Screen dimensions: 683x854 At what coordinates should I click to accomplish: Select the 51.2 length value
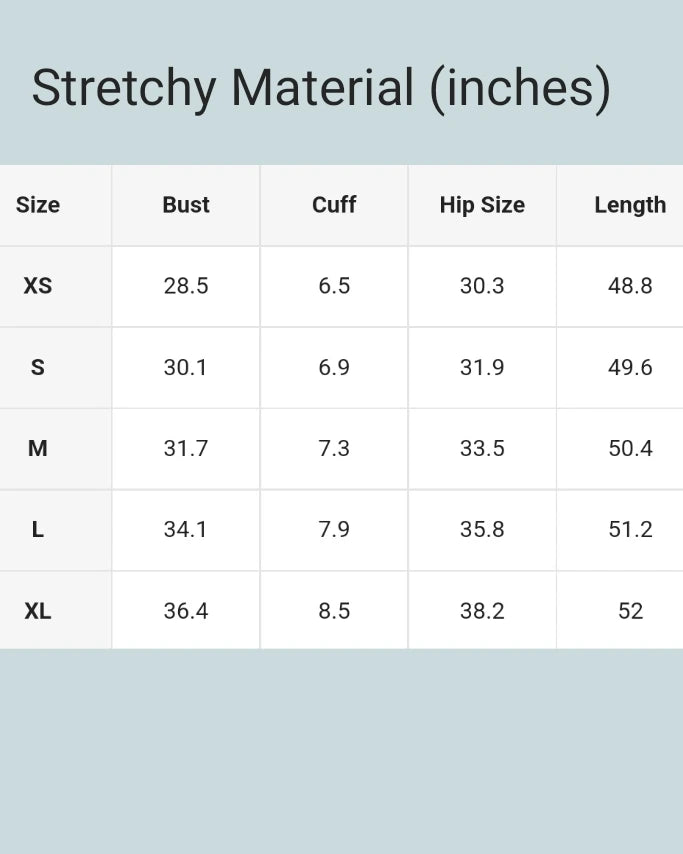630,529
